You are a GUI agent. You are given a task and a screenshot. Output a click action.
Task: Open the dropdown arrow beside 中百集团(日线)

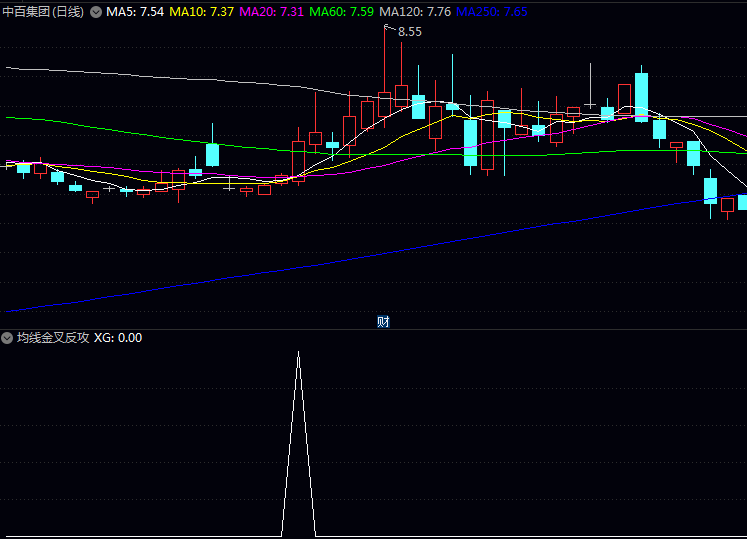pos(96,12)
